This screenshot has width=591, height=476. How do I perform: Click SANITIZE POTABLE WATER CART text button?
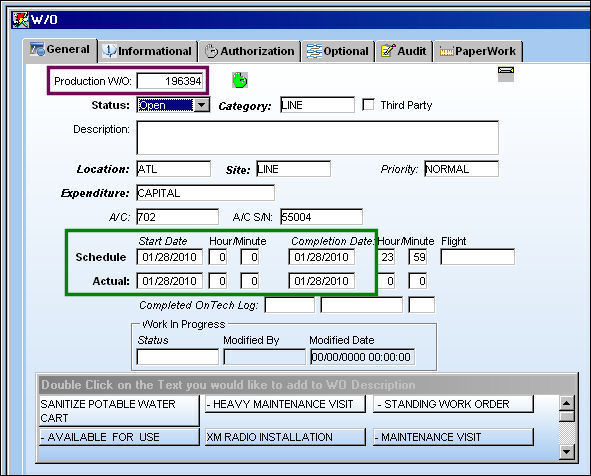pyautogui.click(x=119, y=411)
